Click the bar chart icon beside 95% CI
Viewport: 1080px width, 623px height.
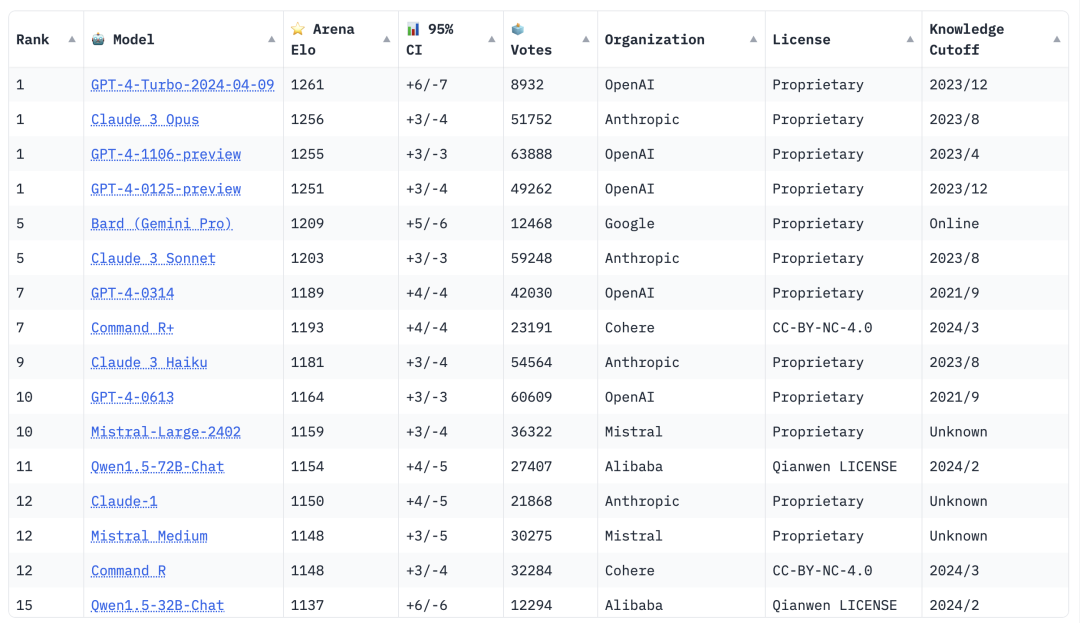pos(413,29)
